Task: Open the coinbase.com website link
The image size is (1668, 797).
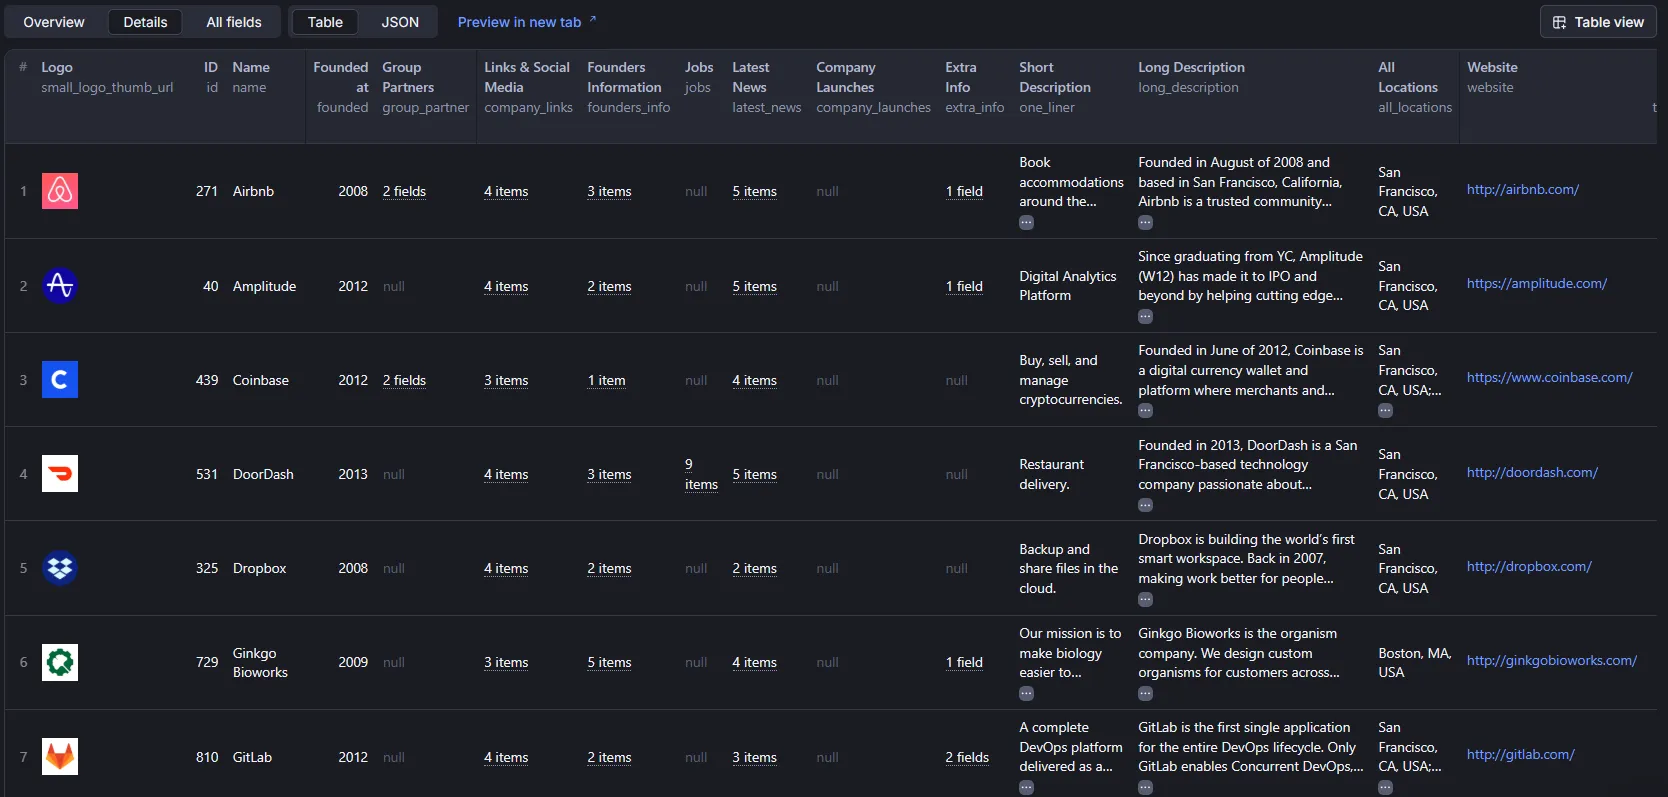Action: [1549, 378]
